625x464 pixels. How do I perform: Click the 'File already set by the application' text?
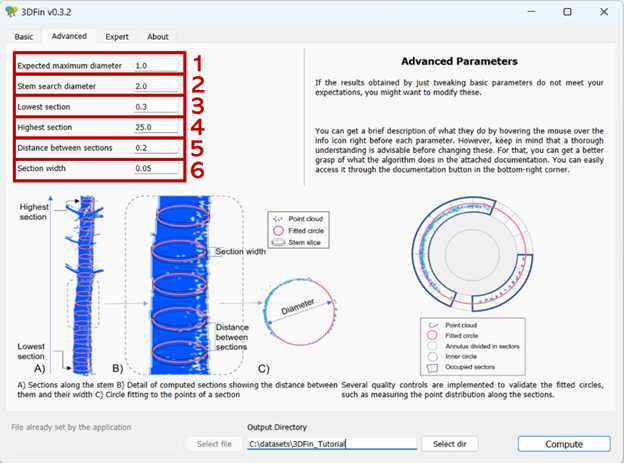71,427
